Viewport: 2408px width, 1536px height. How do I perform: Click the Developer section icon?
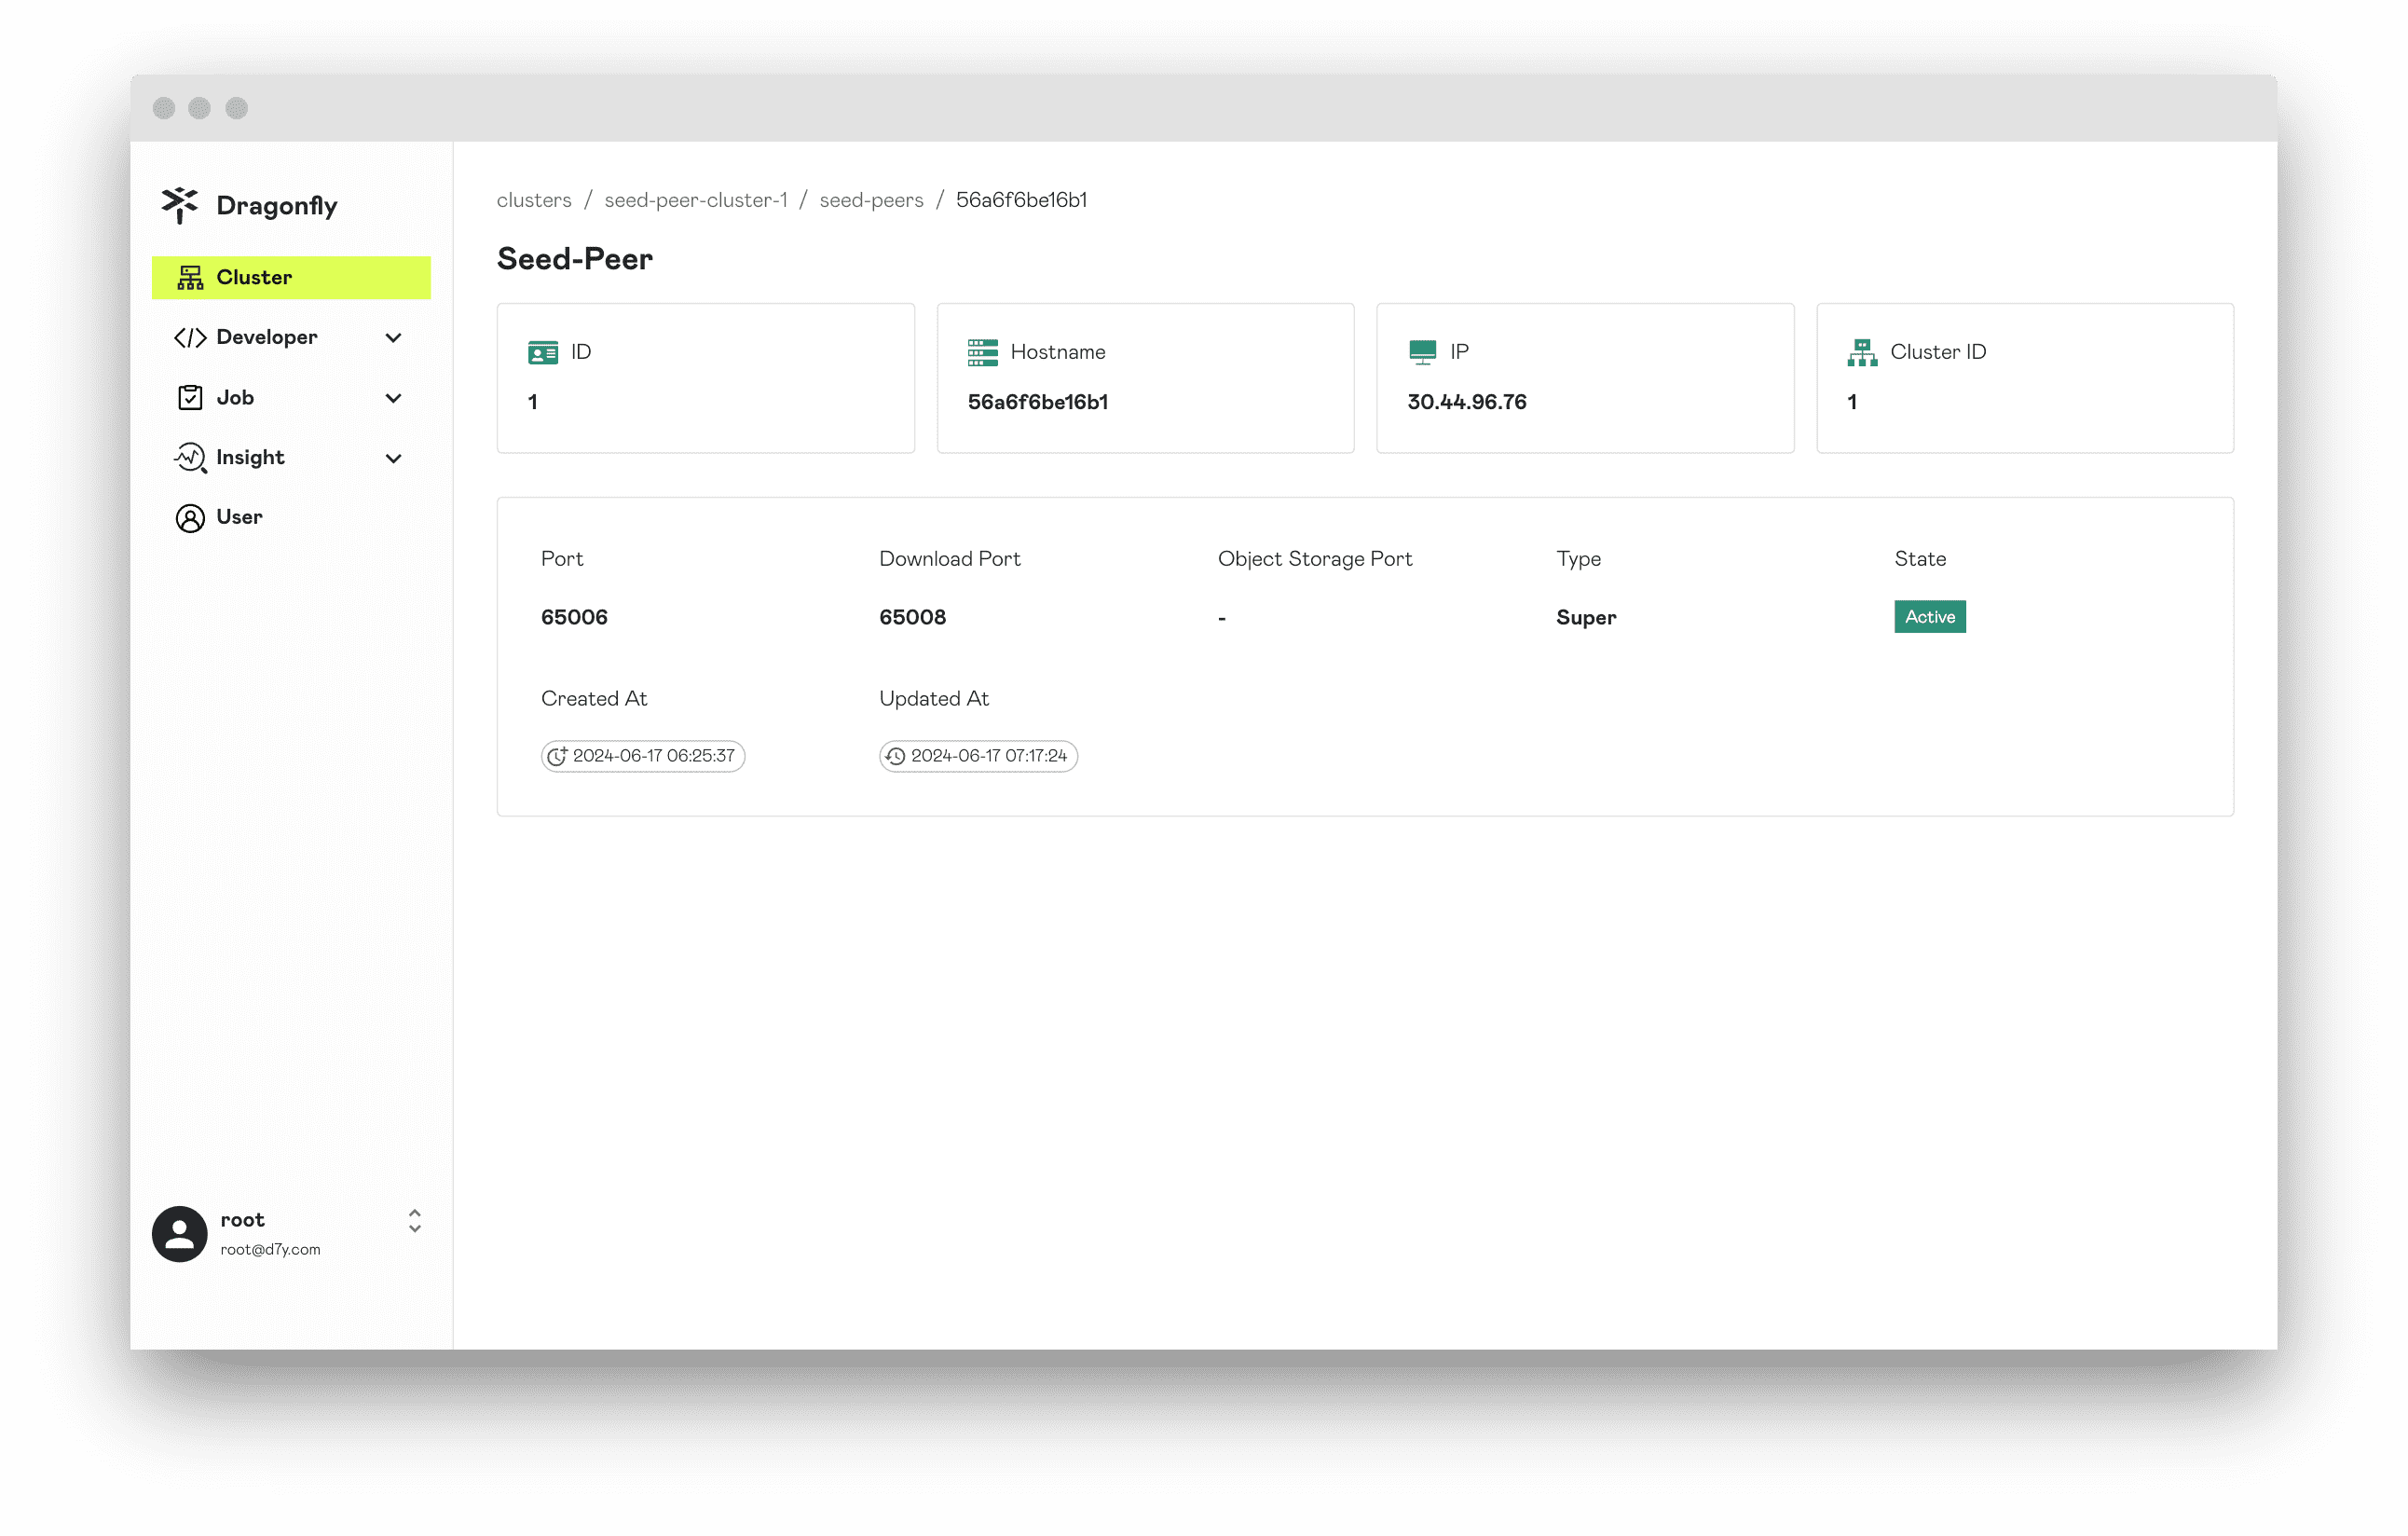pyautogui.click(x=189, y=337)
